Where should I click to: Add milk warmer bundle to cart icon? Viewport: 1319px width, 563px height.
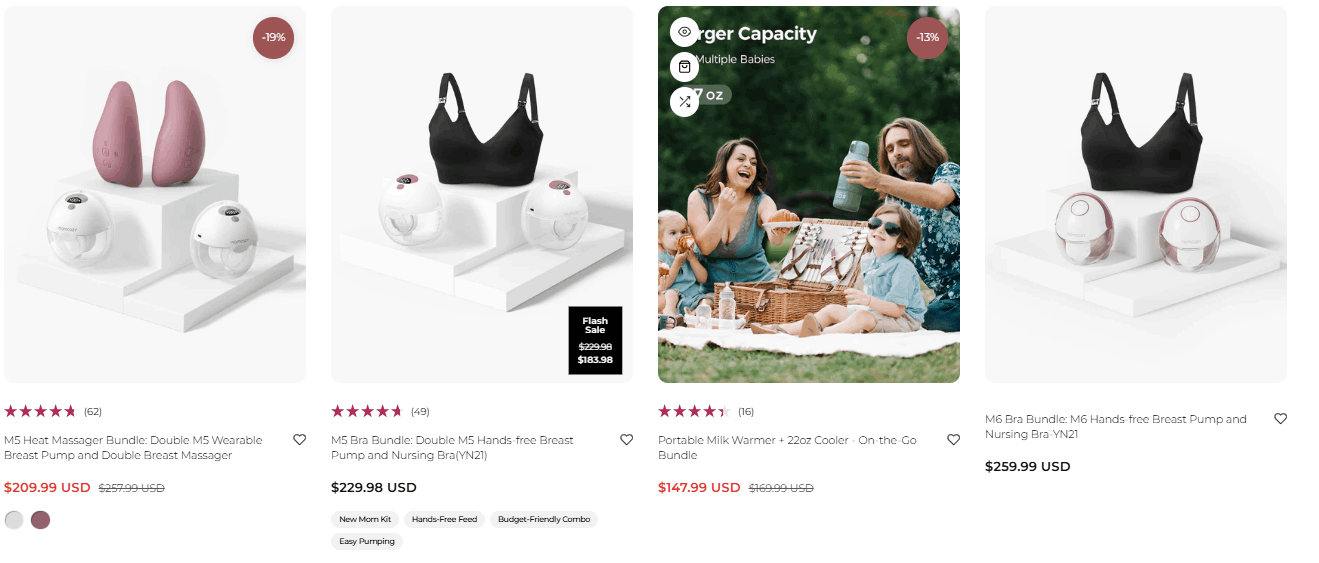click(x=684, y=67)
